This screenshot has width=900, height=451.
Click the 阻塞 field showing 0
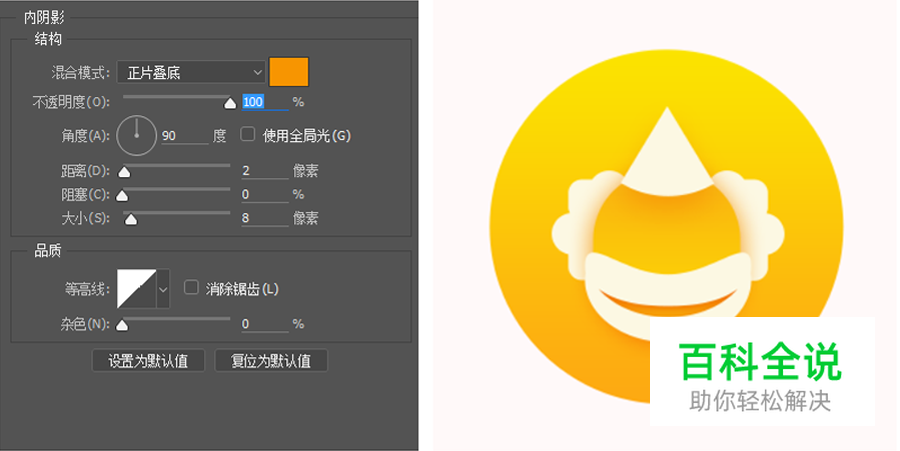[x=265, y=195]
